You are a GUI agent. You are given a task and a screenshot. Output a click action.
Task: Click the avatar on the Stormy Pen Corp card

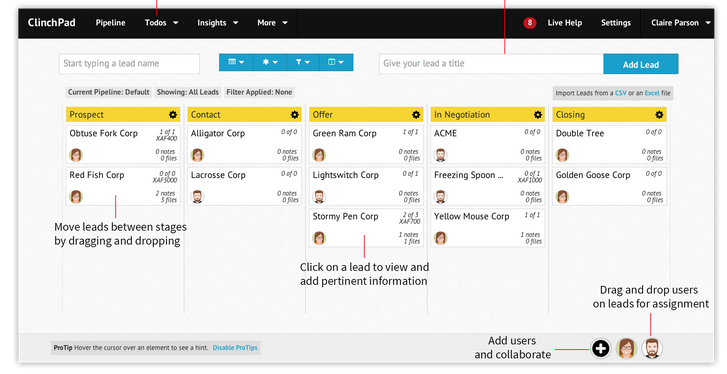pyautogui.click(x=319, y=238)
